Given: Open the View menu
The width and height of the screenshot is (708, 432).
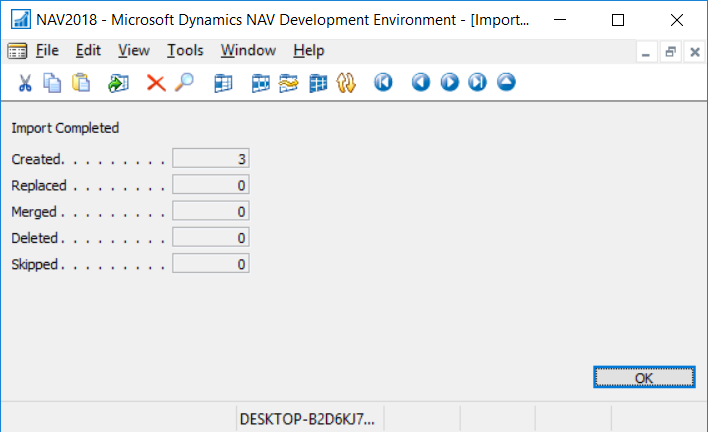Looking at the screenshot, I should tap(133, 51).
